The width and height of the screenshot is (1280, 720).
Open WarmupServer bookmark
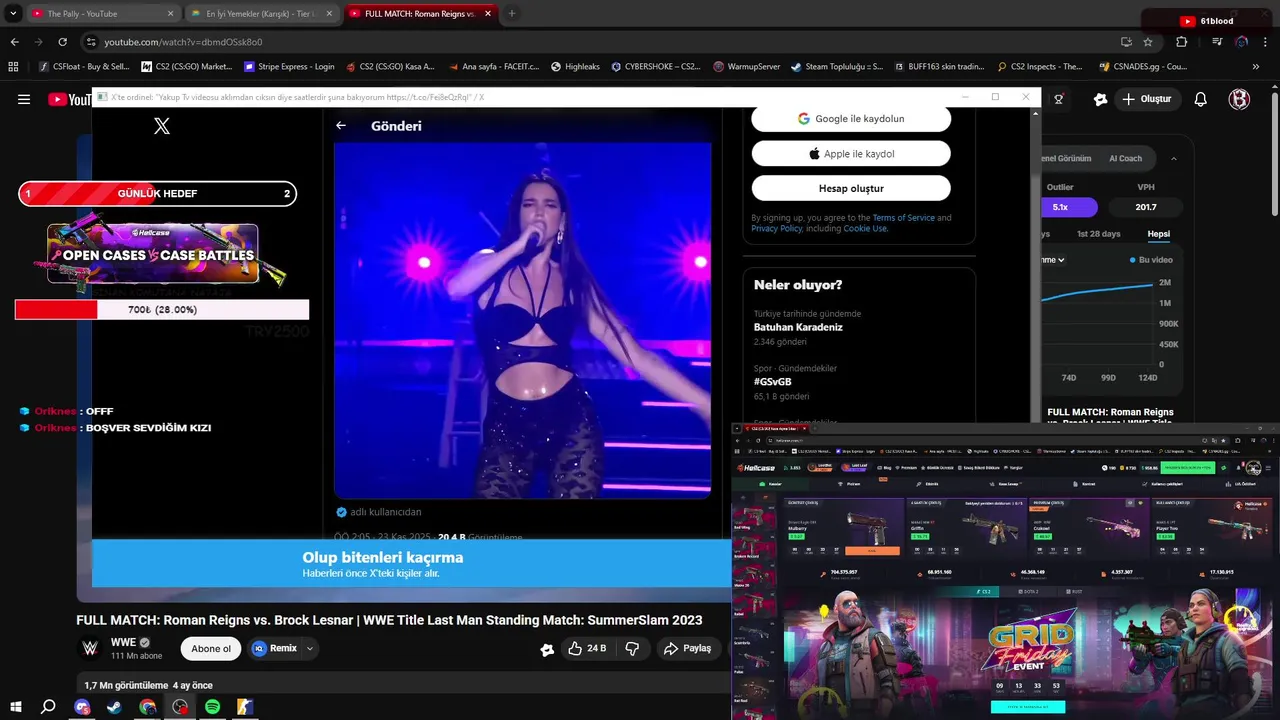[747, 67]
